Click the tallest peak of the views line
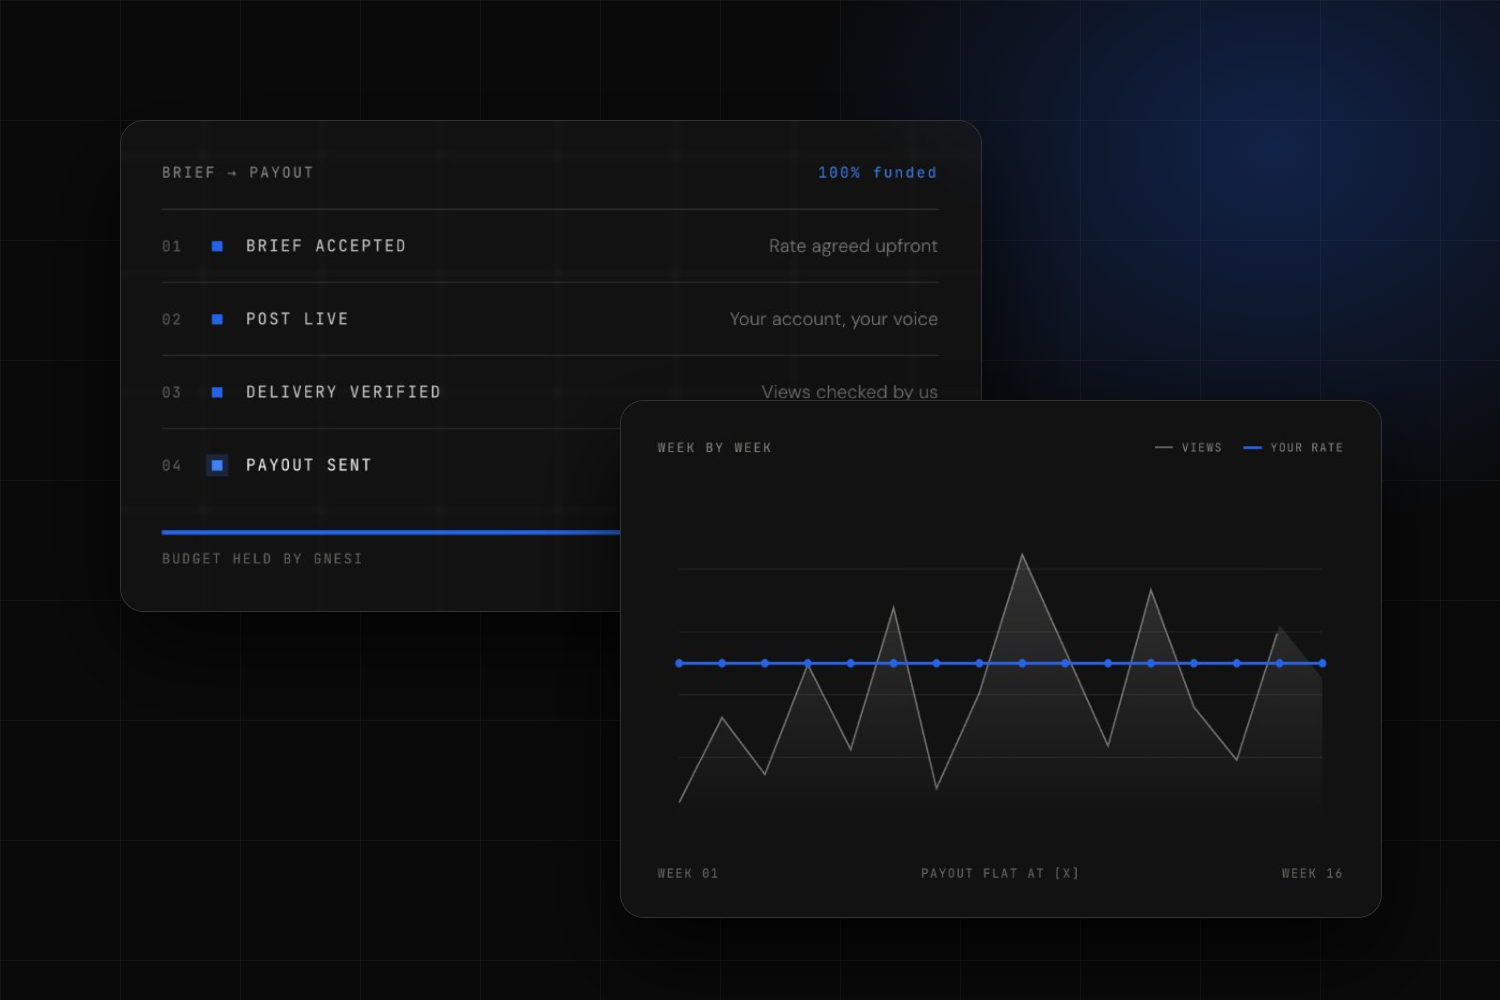This screenshot has height=1000, width=1500. (x=1022, y=555)
